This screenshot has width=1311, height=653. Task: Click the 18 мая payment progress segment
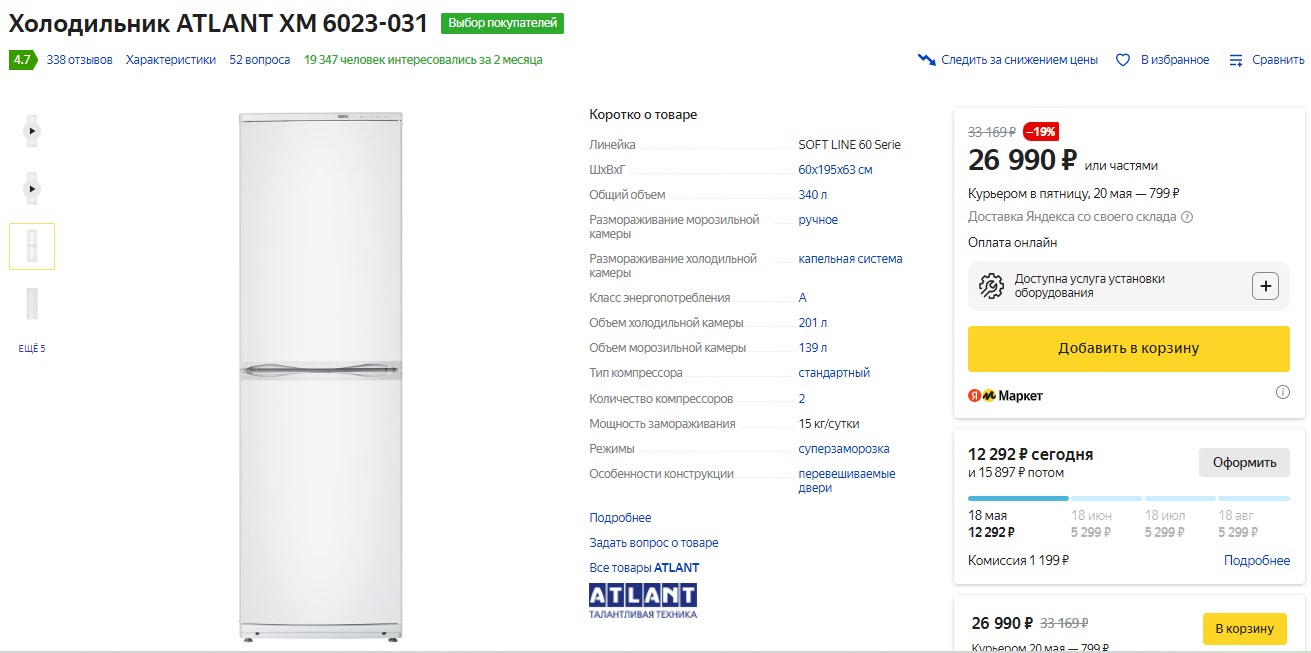tap(1019, 498)
